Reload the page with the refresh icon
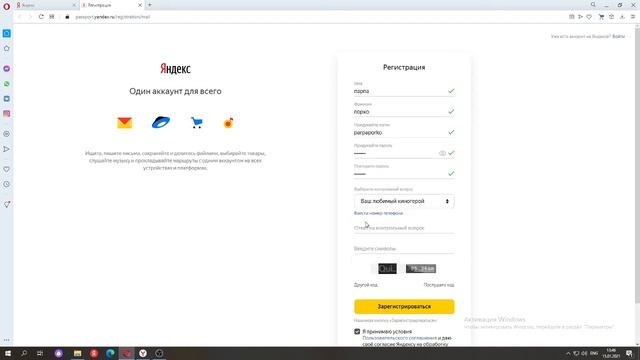The height and width of the screenshot is (360, 640). tap(41, 17)
